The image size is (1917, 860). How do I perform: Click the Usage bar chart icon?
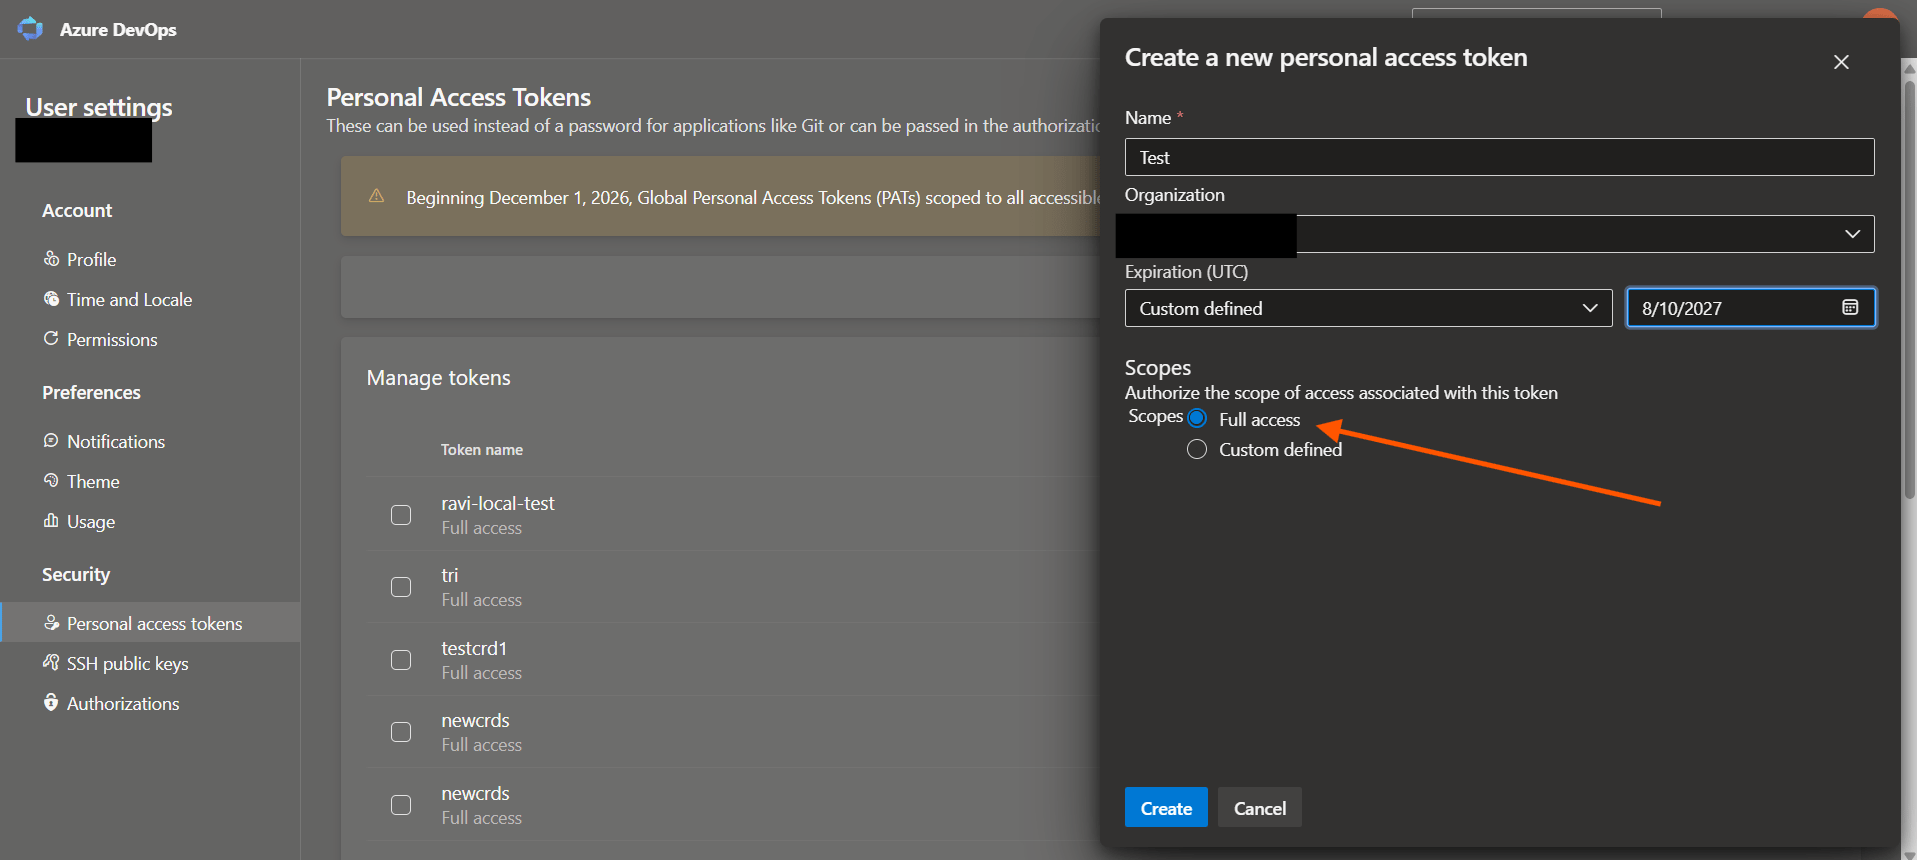click(51, 521)
